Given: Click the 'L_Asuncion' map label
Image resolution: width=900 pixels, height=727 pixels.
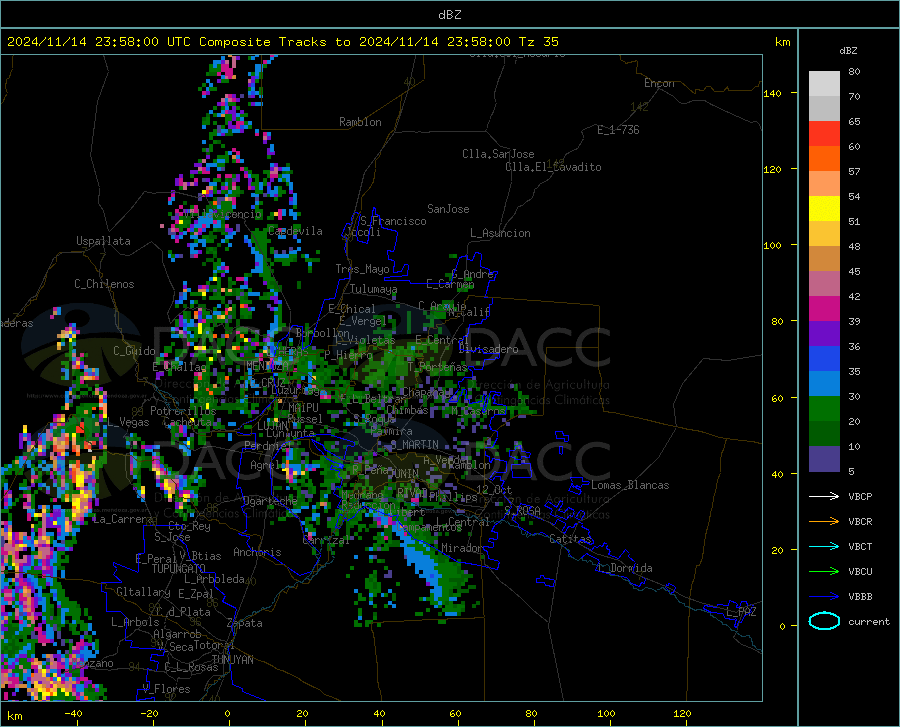Looking at the screenshot, I should point(500,233).
